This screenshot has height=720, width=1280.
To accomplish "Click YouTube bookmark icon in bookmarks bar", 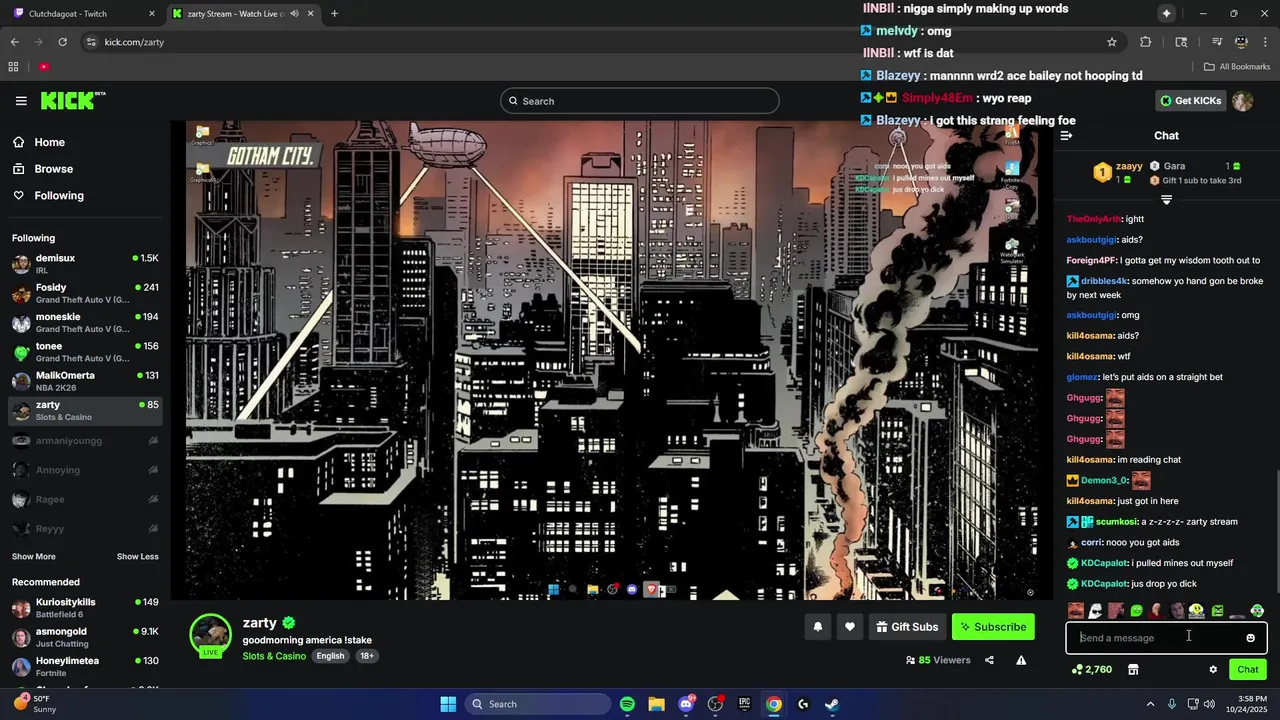I will (x=44, y=67).
